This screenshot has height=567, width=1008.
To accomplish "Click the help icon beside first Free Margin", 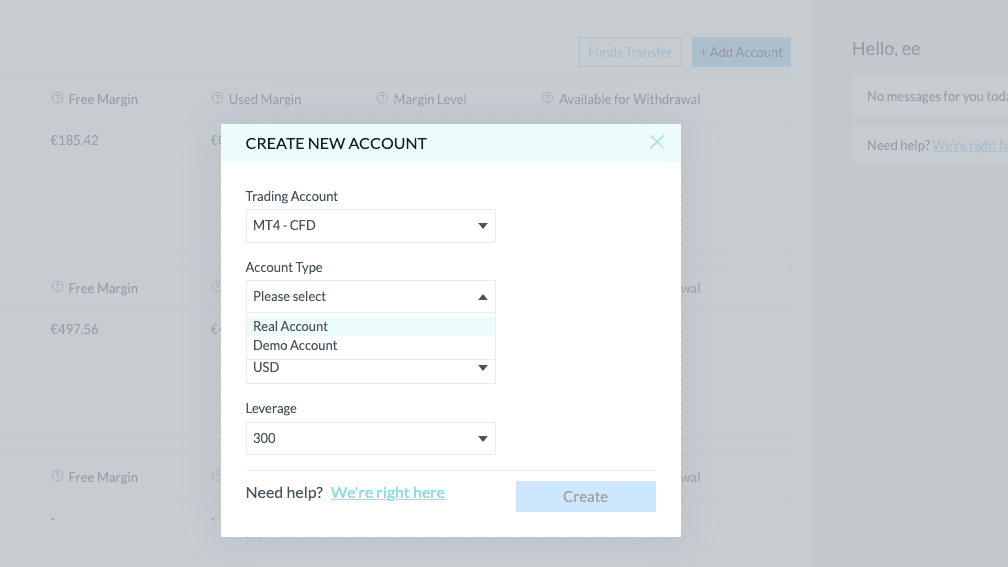I will 57,99.
